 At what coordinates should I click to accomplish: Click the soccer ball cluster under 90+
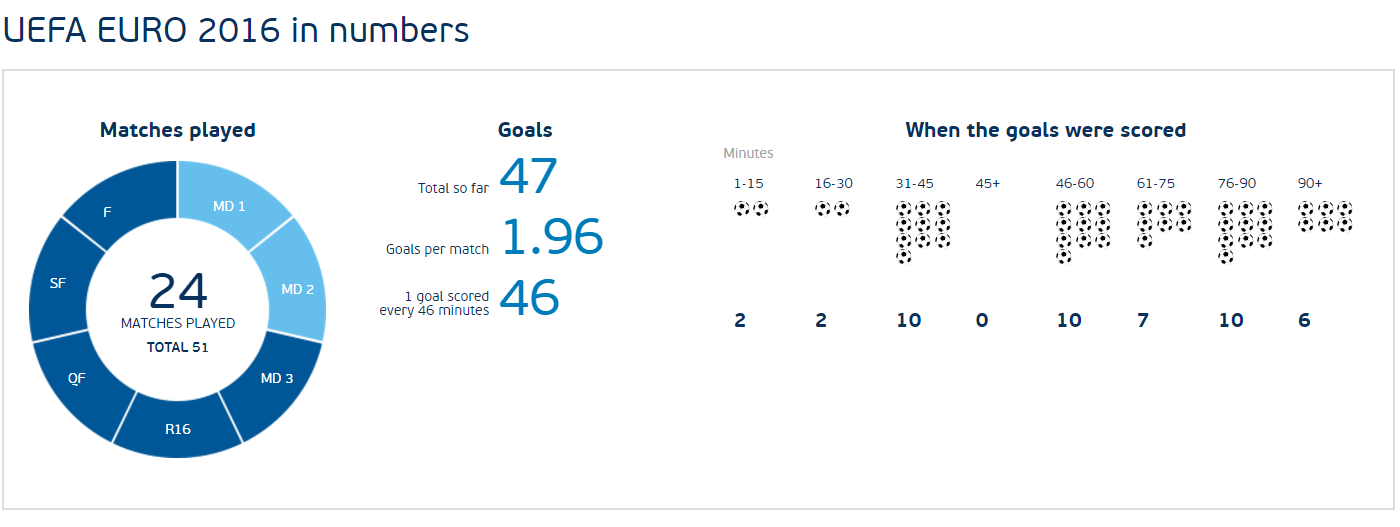(1325, 216)
